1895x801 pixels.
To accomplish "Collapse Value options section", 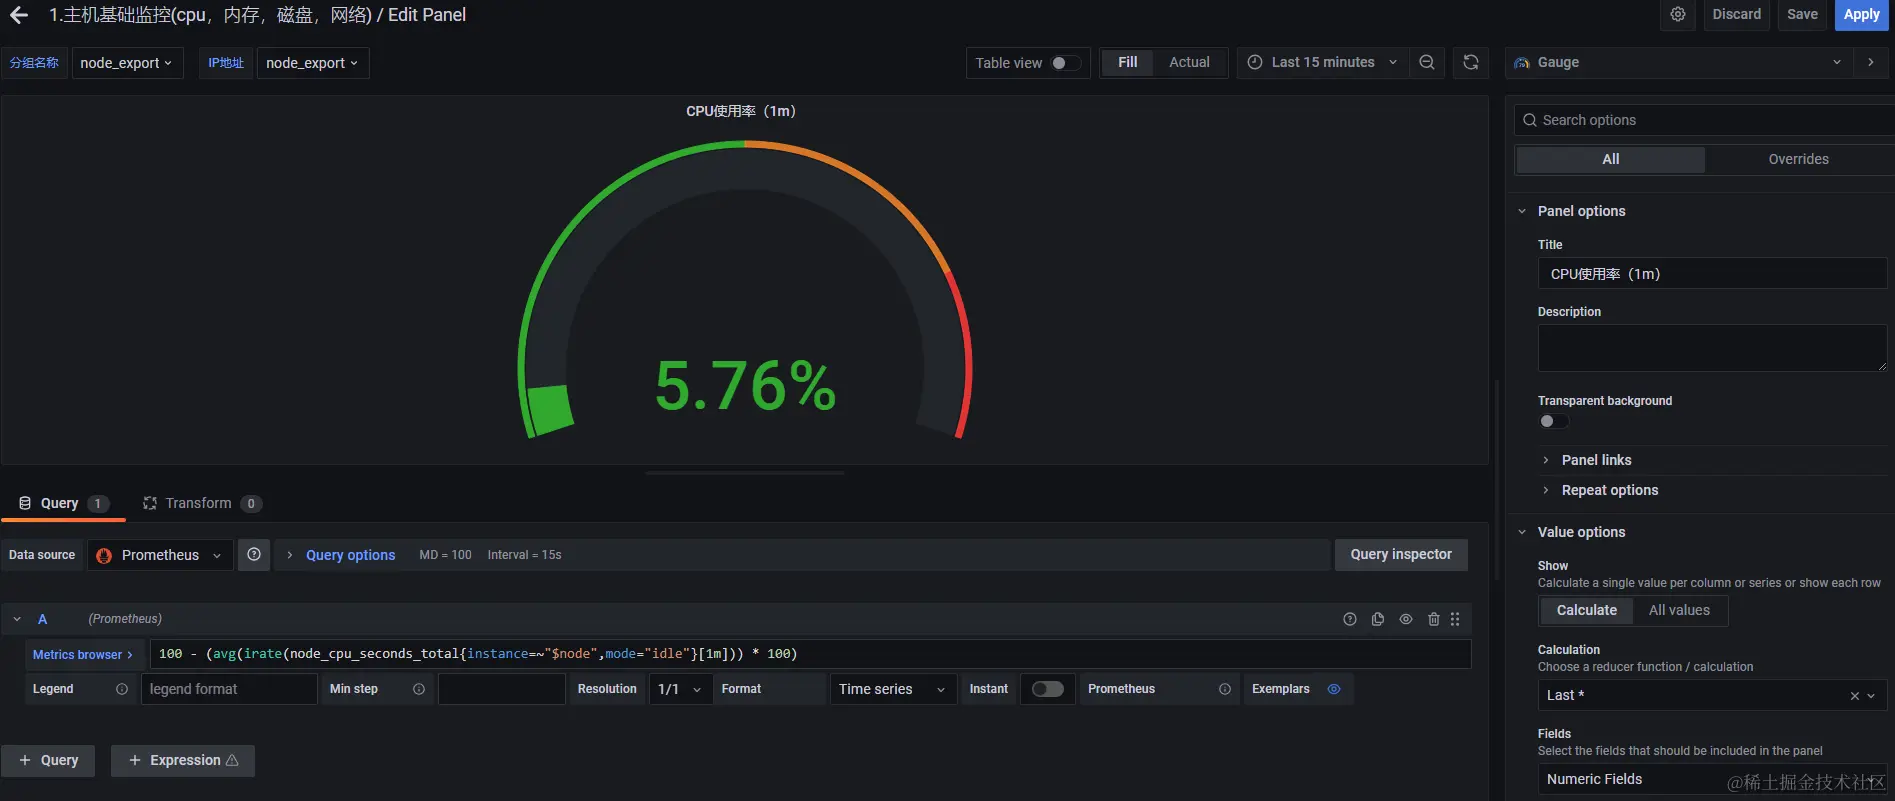I will [1581, 532].
